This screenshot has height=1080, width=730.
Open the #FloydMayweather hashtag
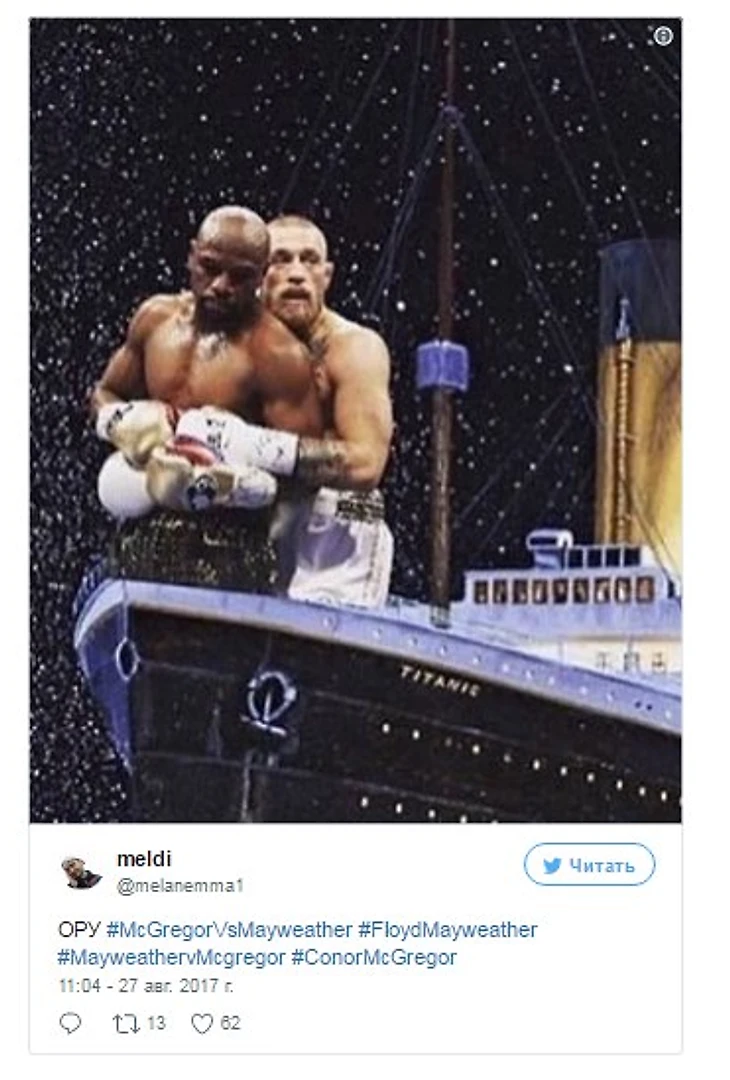448,930
